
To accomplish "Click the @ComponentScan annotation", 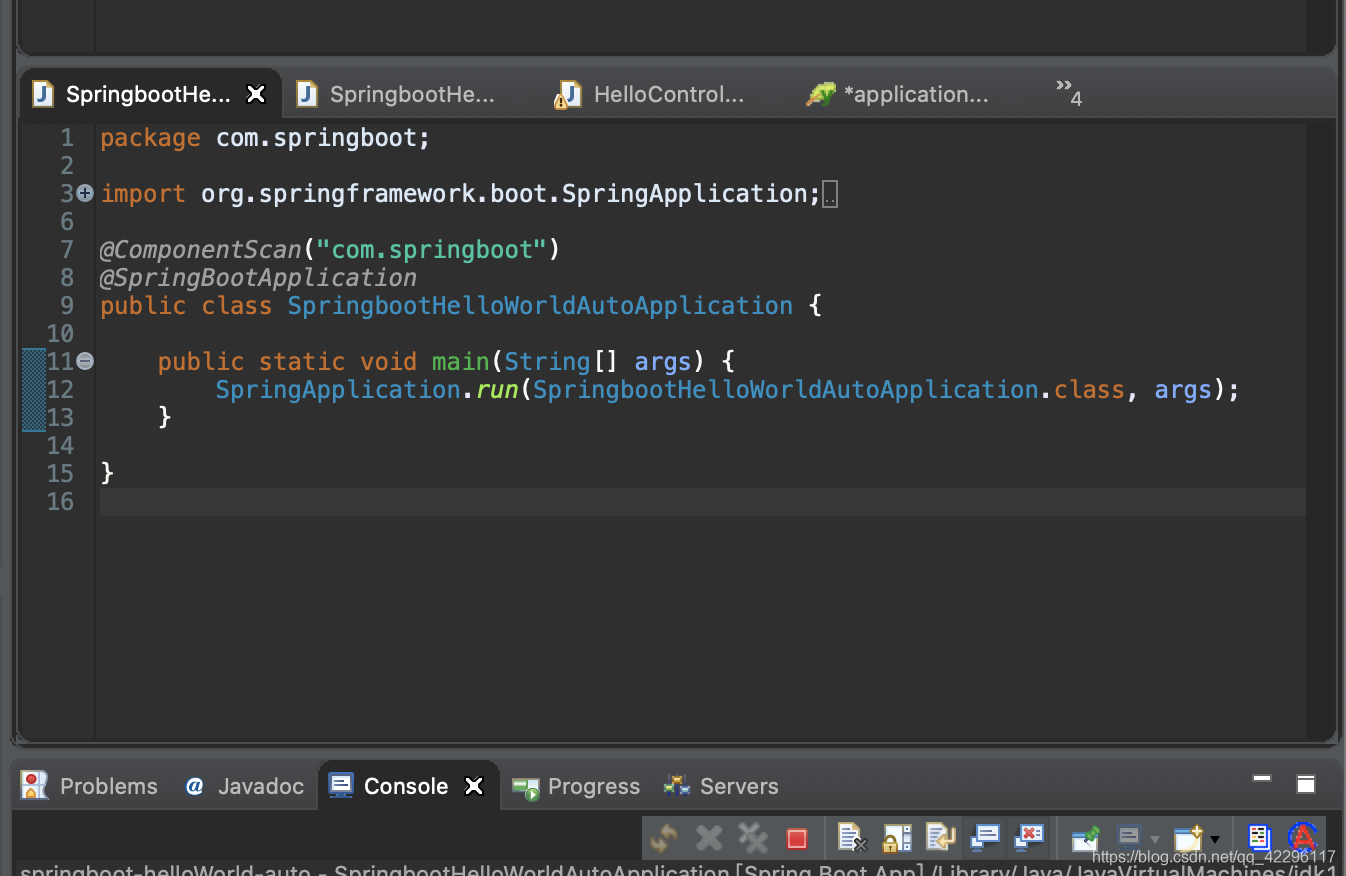I will click(x=201, y=249).
